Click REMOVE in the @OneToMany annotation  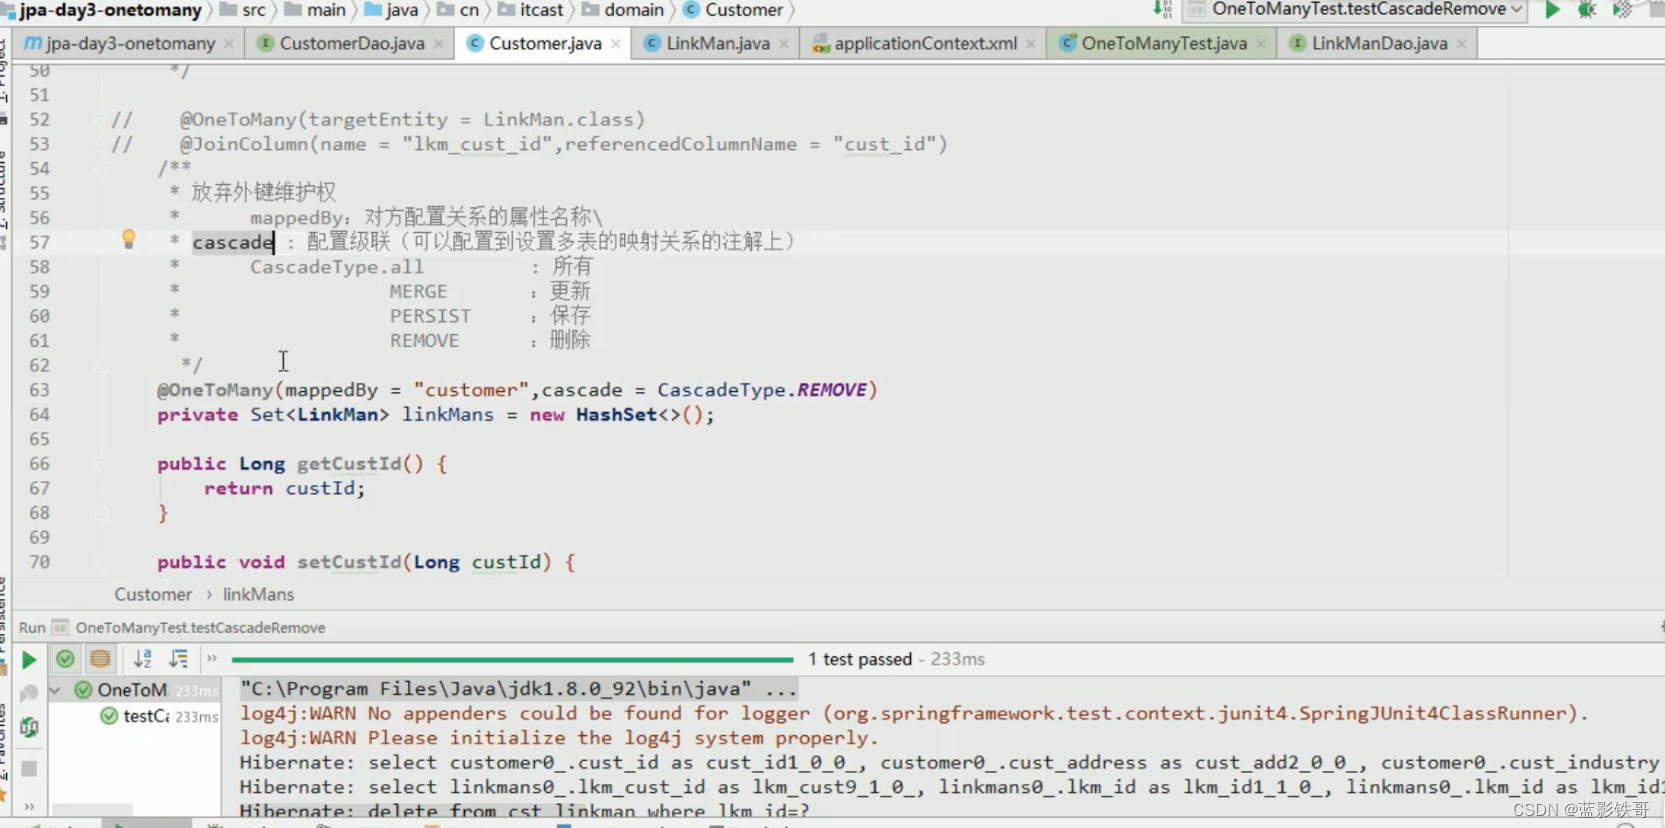(x=831, y=390)
